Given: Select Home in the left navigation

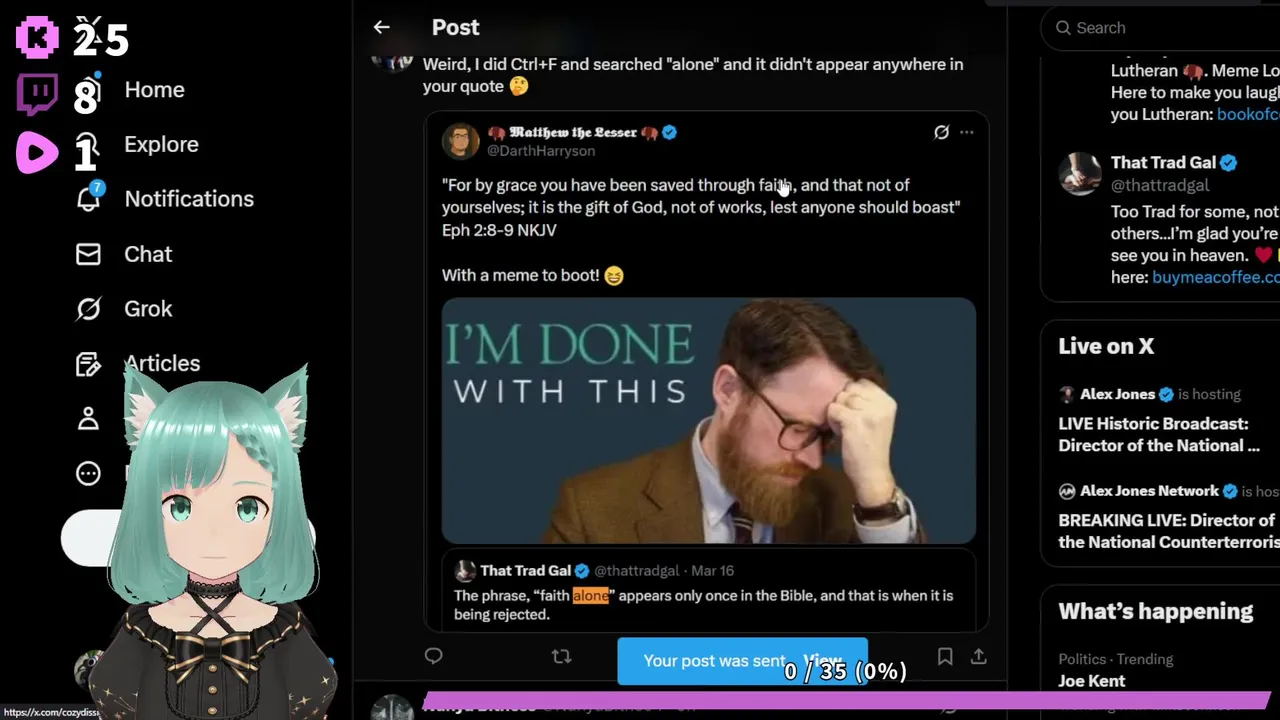Looking at the screenshot, I should tap(154, 90).
